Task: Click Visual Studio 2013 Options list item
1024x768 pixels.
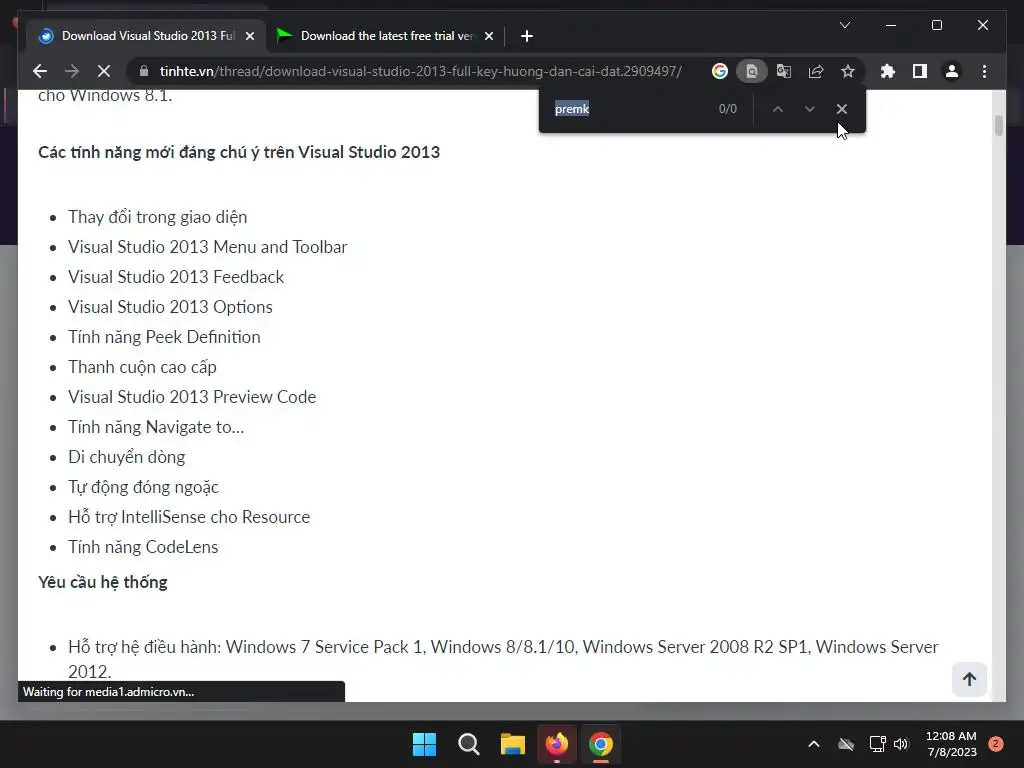Action: click(x=170, y=307)
